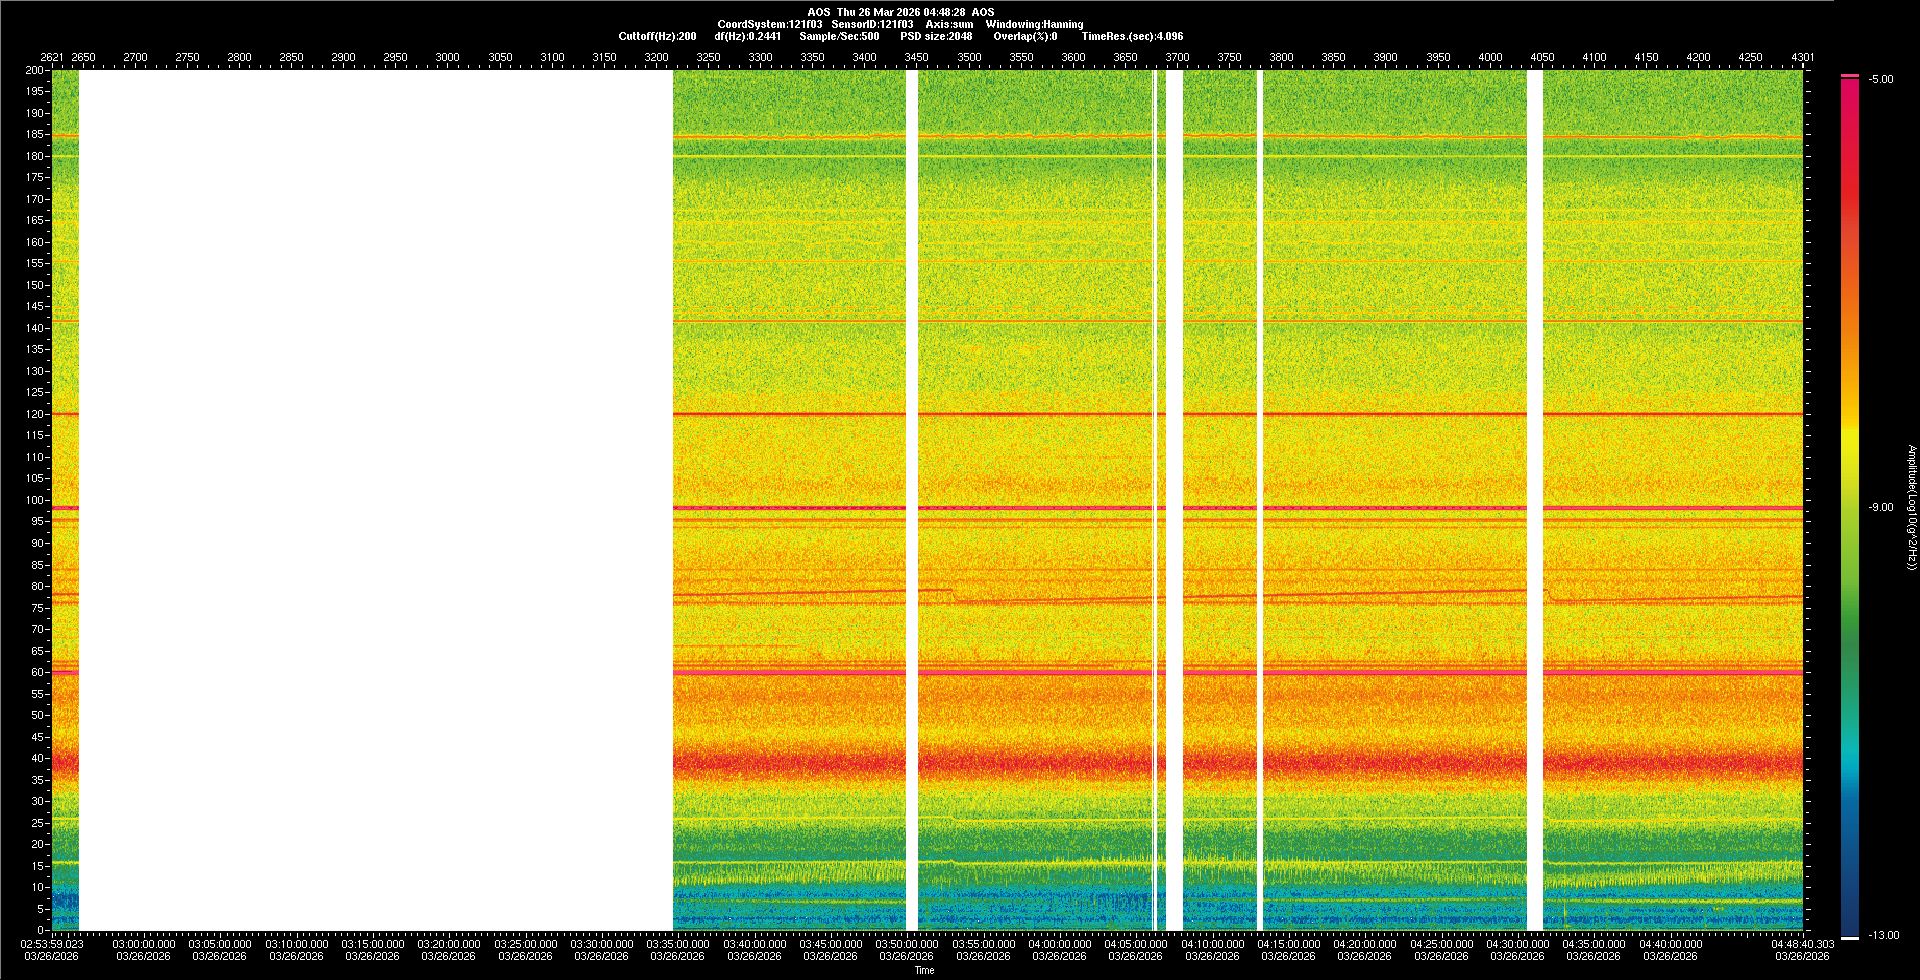Click the -9.00 colorbar scale label
1920x980 pixels.
pos(1880,507)
